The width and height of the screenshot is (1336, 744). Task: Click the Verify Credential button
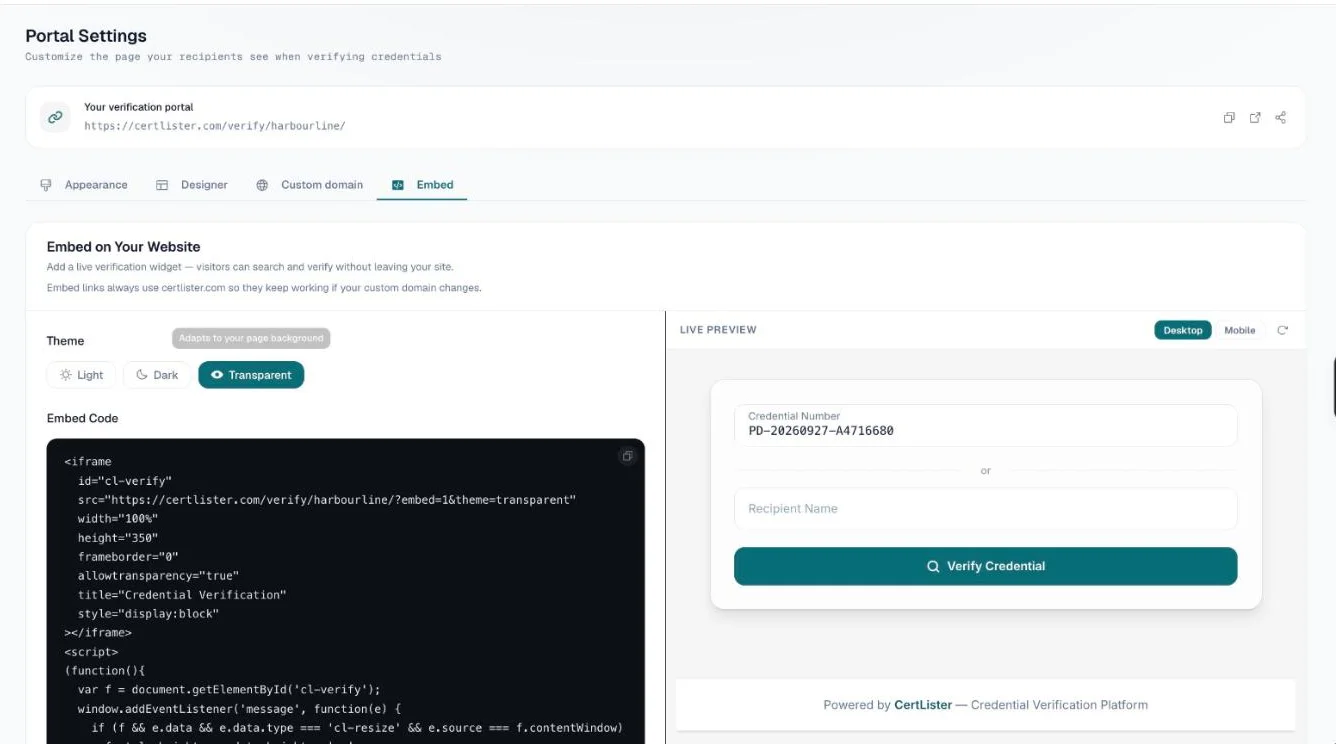coord(985,566)
